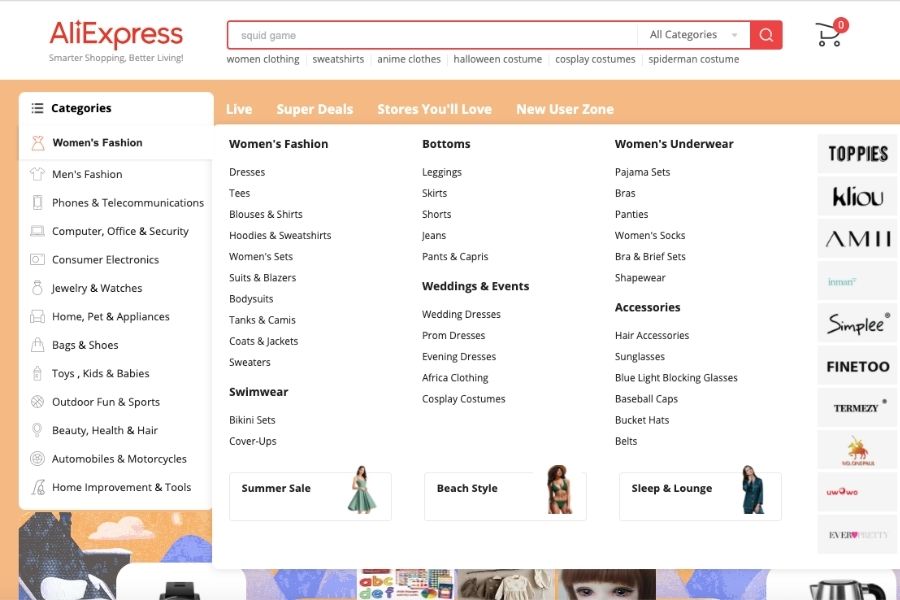The height and width of the screenshot is (600, 900).
Task: Expand the Categories menu header
Action: tap(81, 108)
